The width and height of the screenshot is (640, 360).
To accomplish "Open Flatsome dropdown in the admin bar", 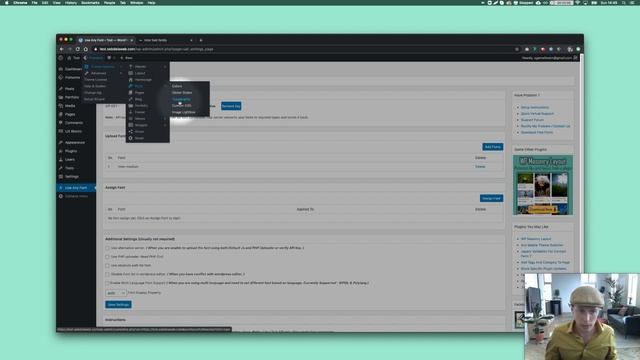I will tap(94, 58).
